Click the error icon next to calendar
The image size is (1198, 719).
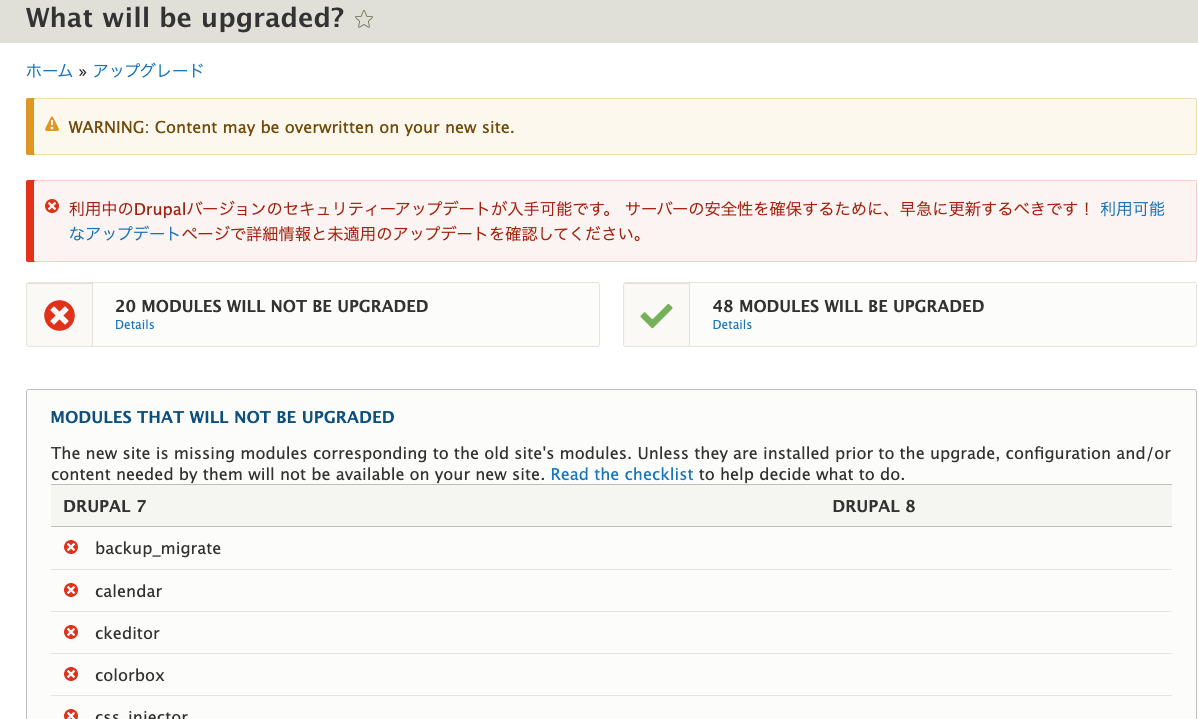[x=71, y=590]
